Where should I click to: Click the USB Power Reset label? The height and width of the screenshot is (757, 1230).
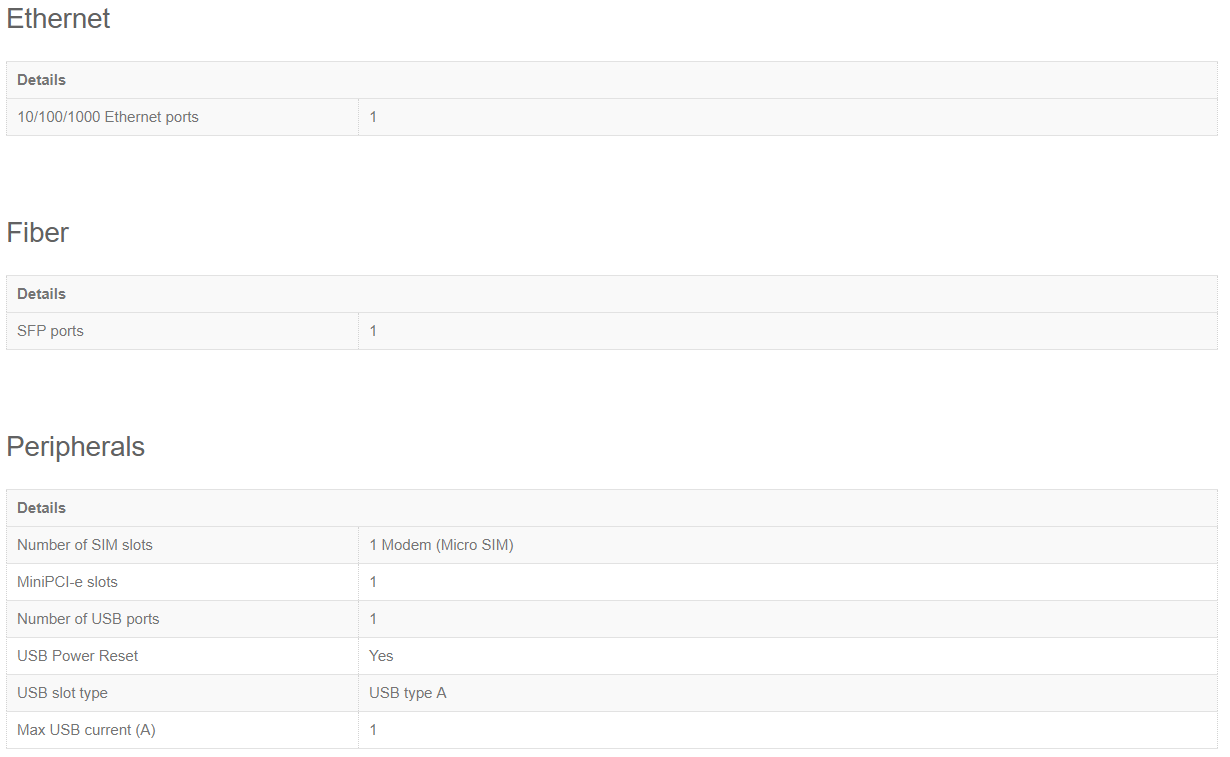click(x=78, y=656)
